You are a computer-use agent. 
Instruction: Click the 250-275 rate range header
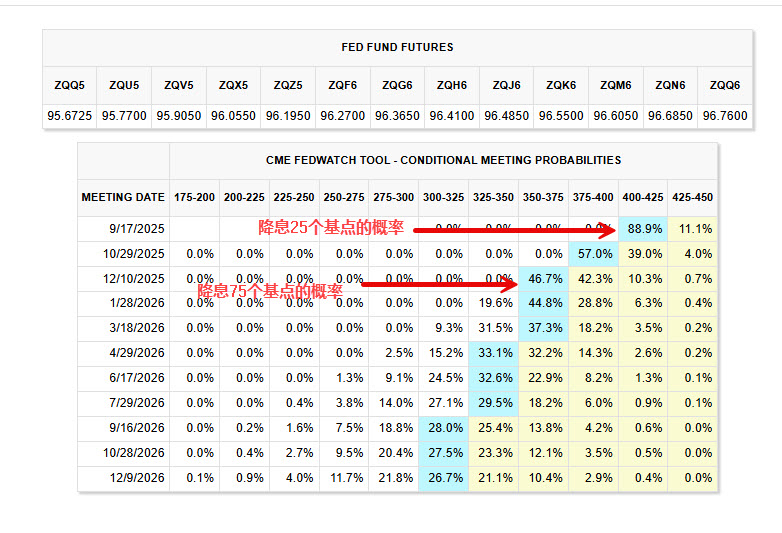tap(344, 197)
